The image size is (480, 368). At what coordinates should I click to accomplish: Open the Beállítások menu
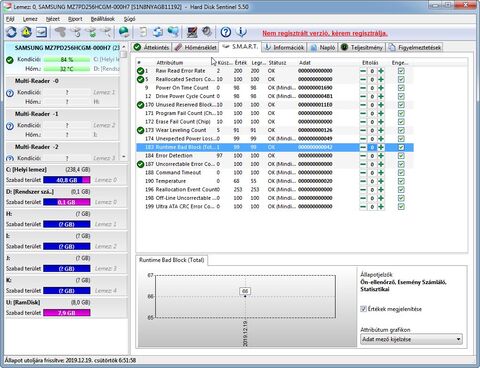(x=103, y=19)
